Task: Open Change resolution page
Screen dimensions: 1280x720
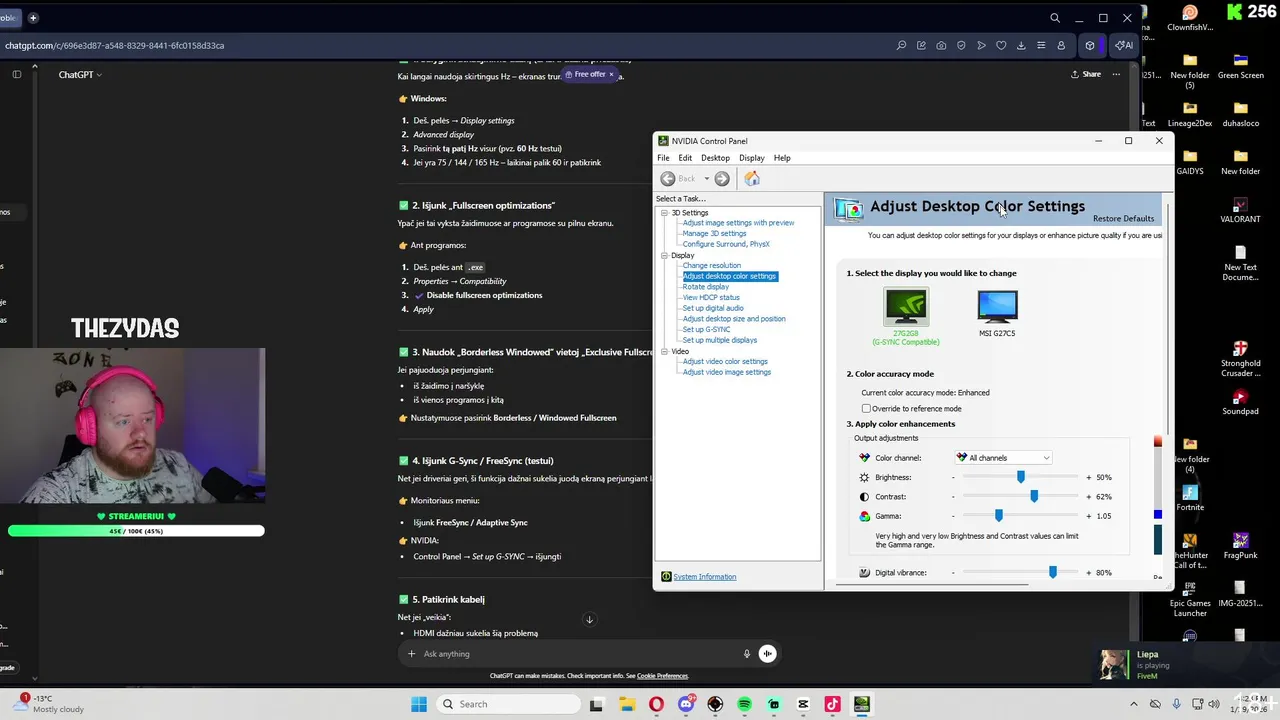Action: tap(711, 265)
